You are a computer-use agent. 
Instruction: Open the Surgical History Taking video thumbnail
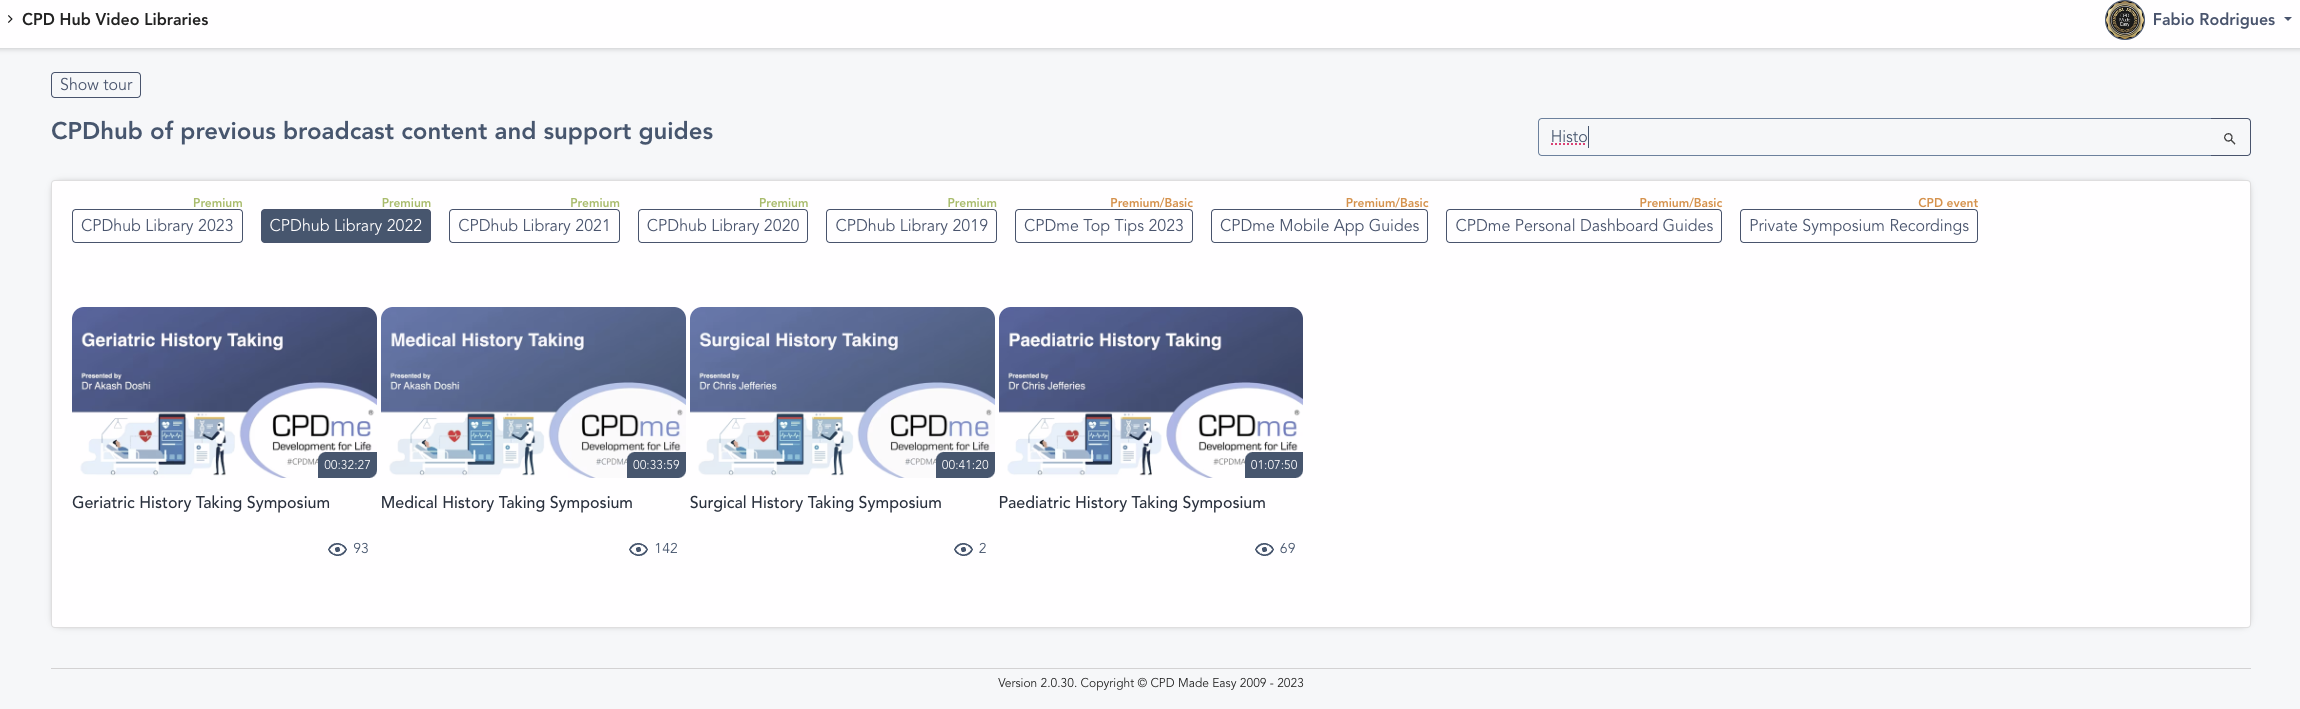point(842,392)
